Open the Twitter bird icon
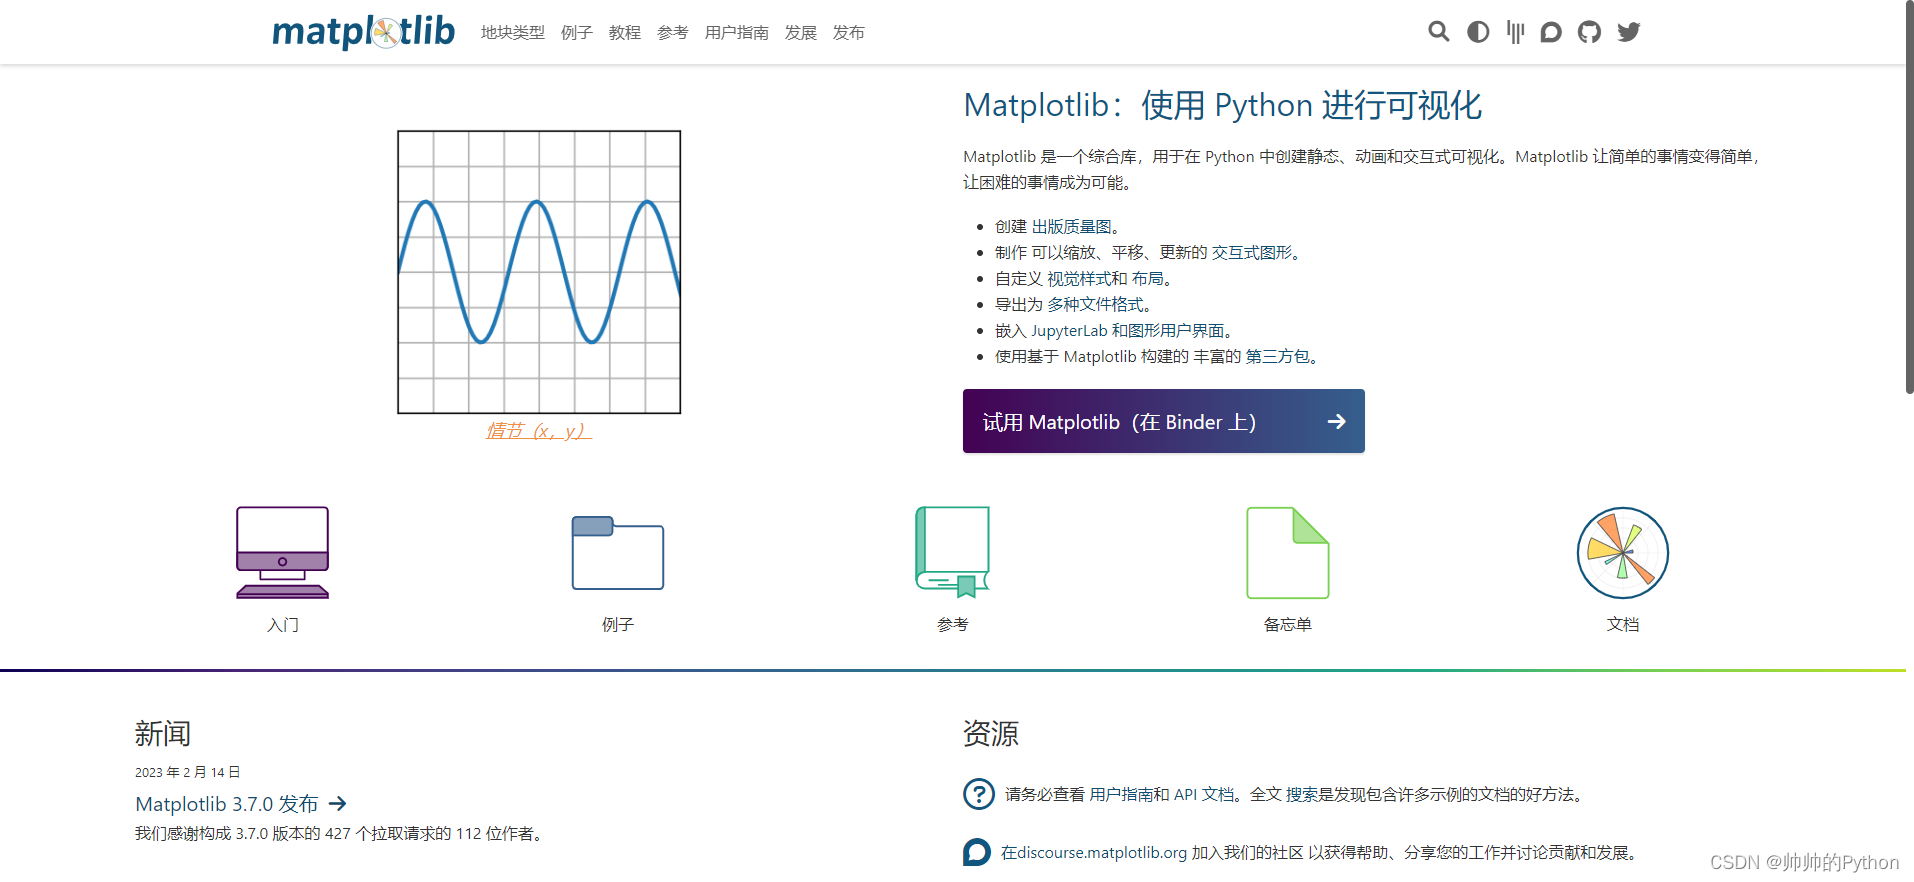The image size is (1914, 882). [1629, 32]
